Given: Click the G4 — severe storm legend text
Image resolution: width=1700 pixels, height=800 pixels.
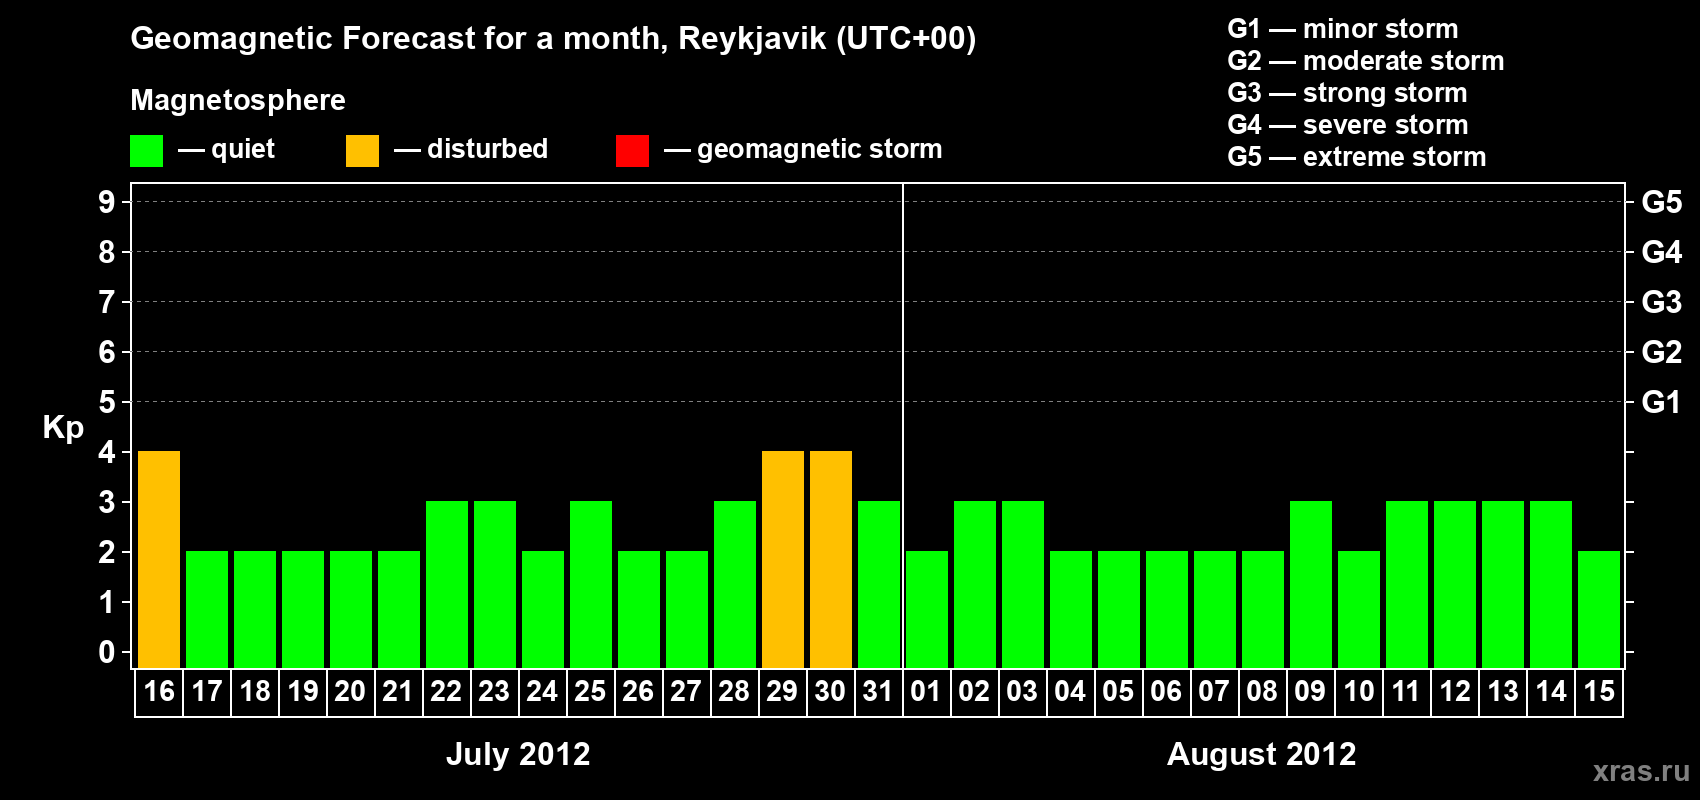Looking at the screenshot, I should pyautogui.click(x=1348, y=125).
